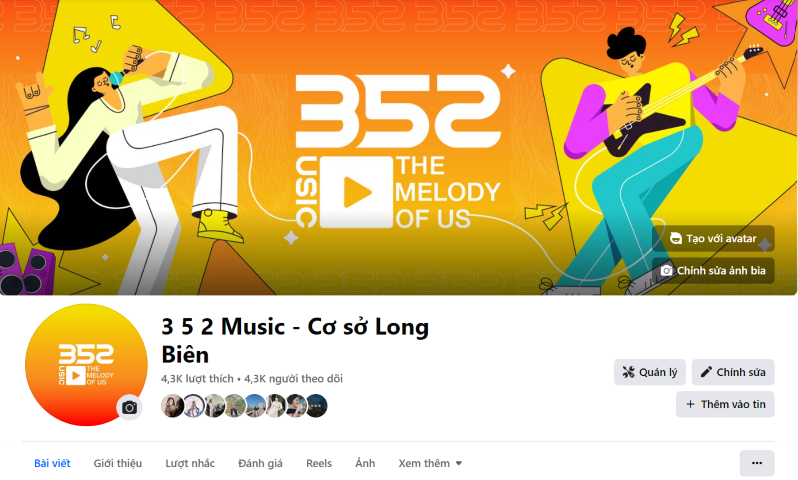798x480 pixels.
Task: Open the 352 Music profile picture
Action: coord(86,365)
